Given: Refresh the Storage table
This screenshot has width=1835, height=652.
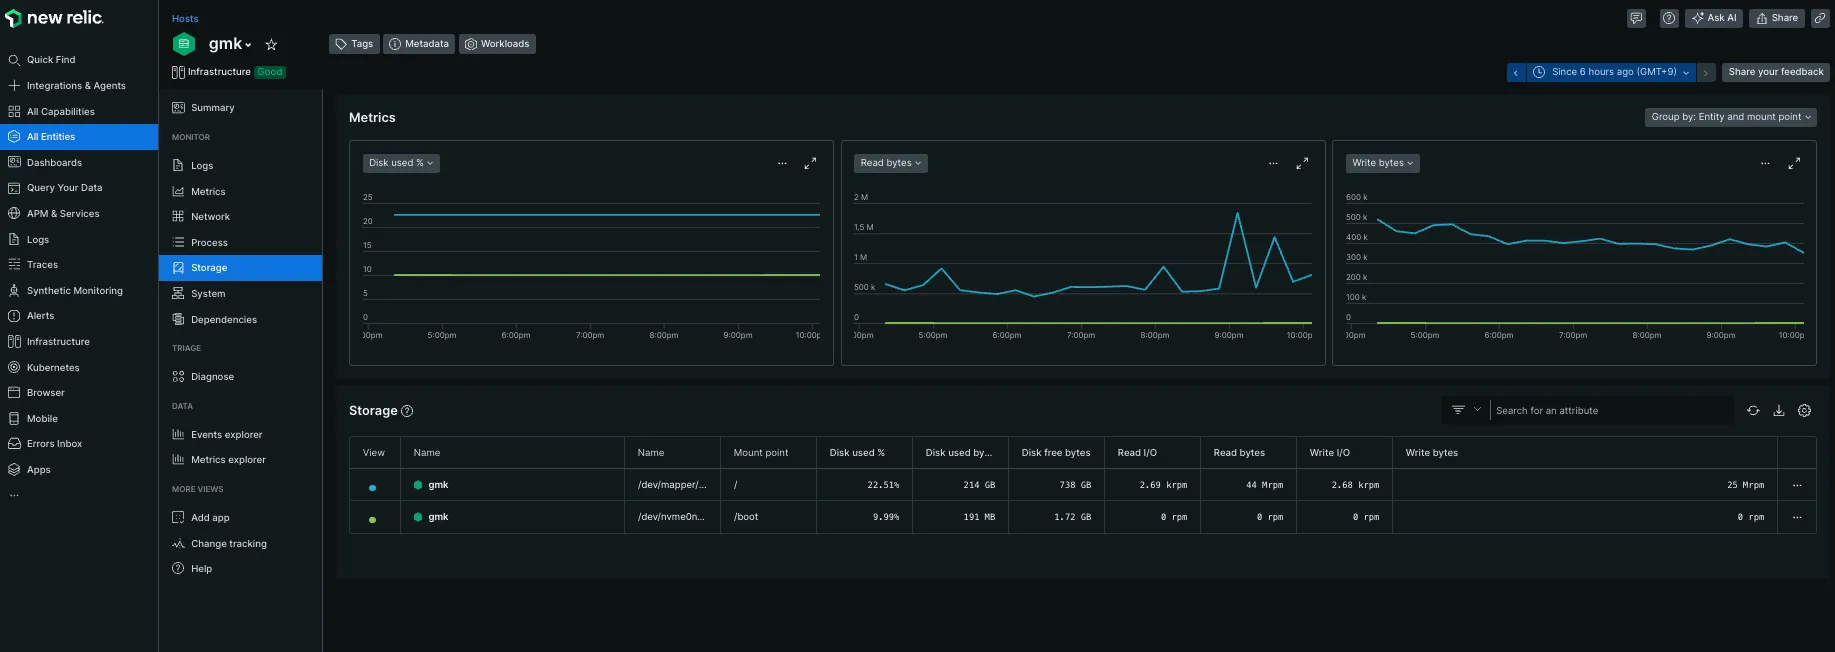Looking at the screenshot, I should [x=1753, y=411].
